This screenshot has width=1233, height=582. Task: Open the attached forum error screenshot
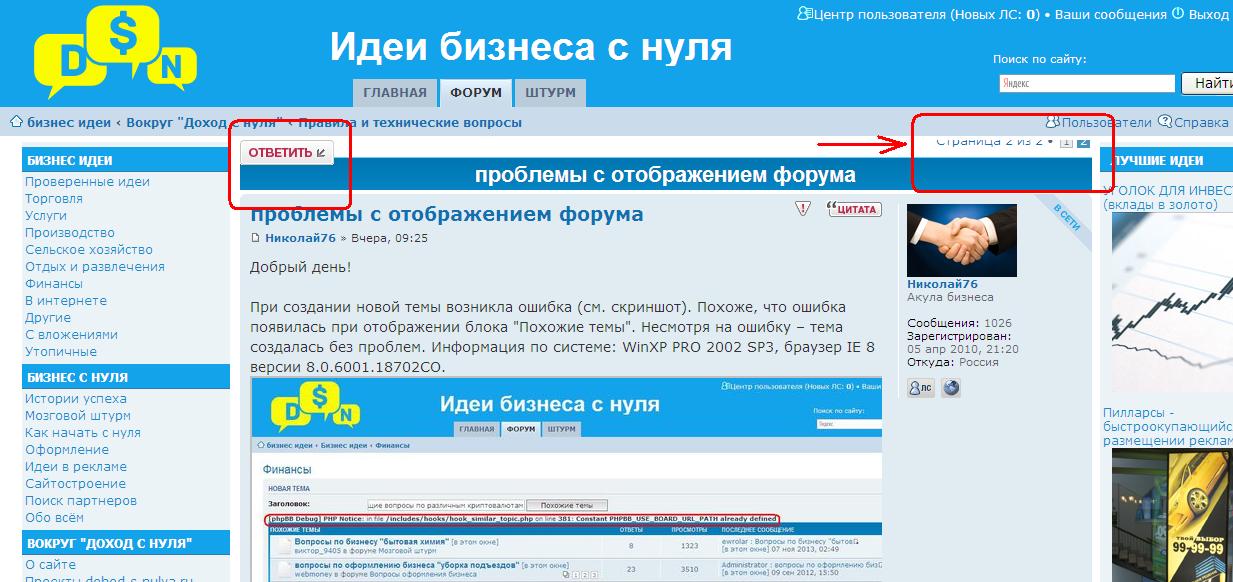(566, 479)
